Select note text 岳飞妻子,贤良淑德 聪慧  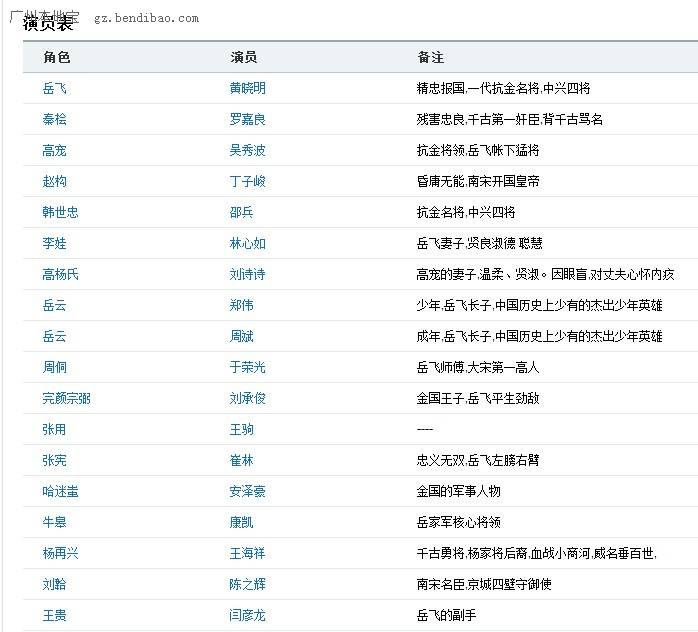[x=479, y=243]
